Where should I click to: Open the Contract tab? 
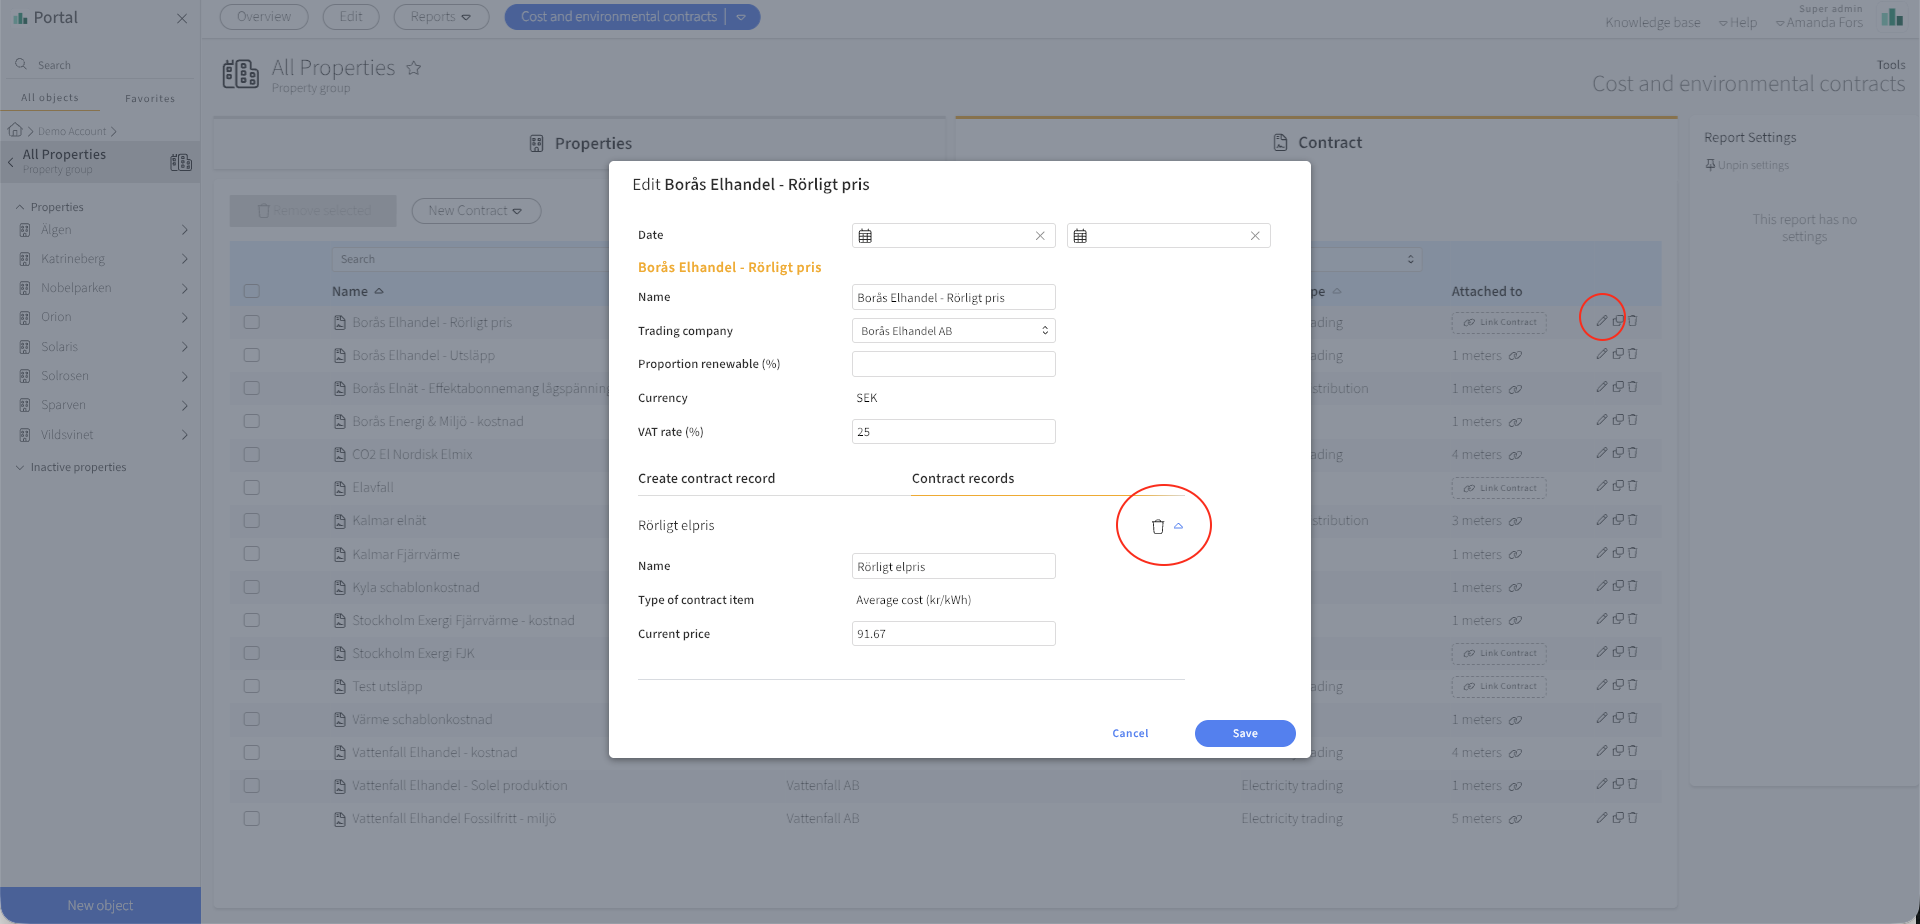1316,143
